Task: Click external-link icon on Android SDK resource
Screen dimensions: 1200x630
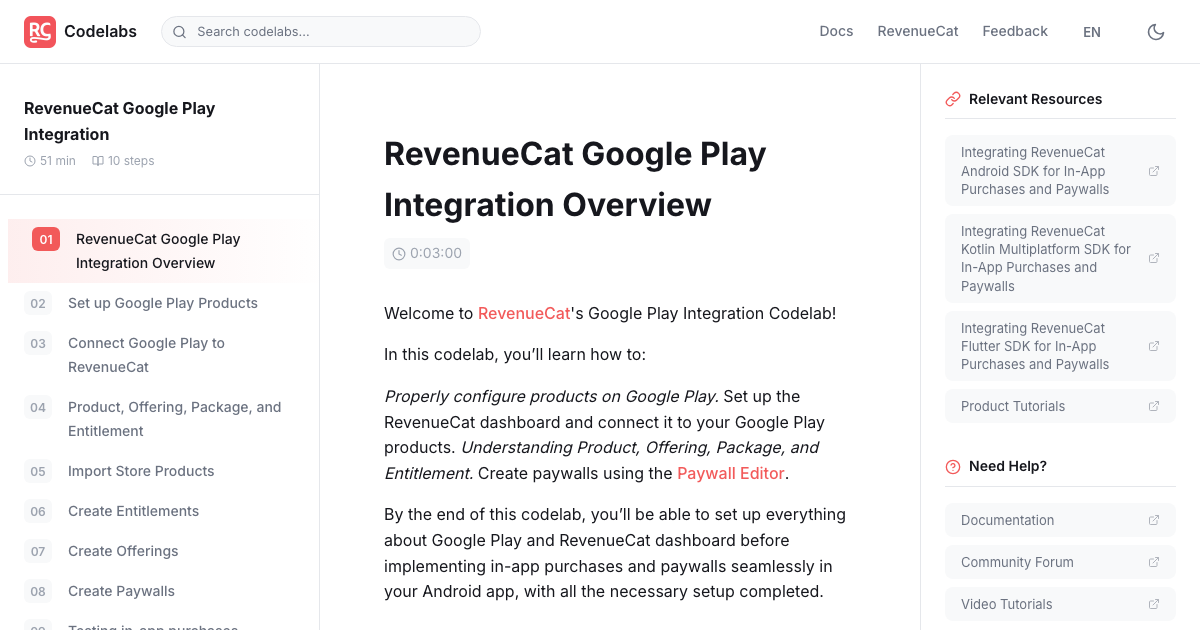Action: (1154, 171)
